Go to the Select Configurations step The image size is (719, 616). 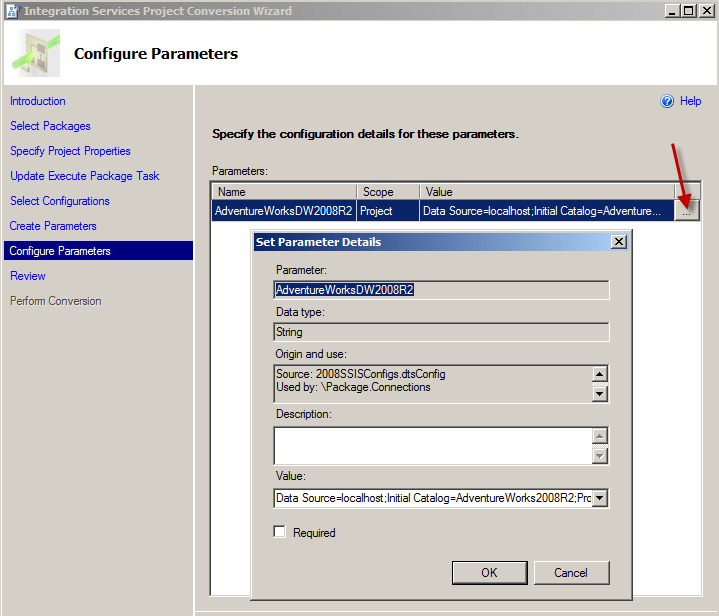[x=60, y=201]
